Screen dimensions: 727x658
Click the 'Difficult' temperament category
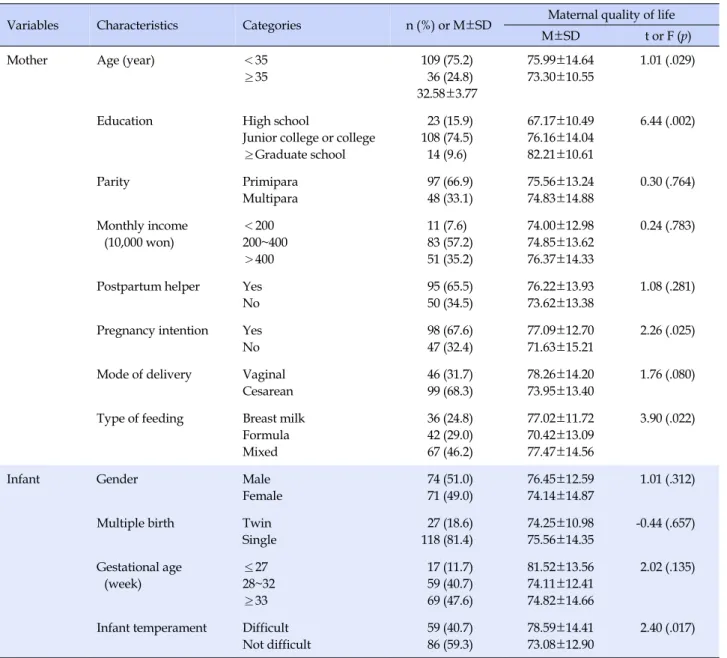pos(265,628)
